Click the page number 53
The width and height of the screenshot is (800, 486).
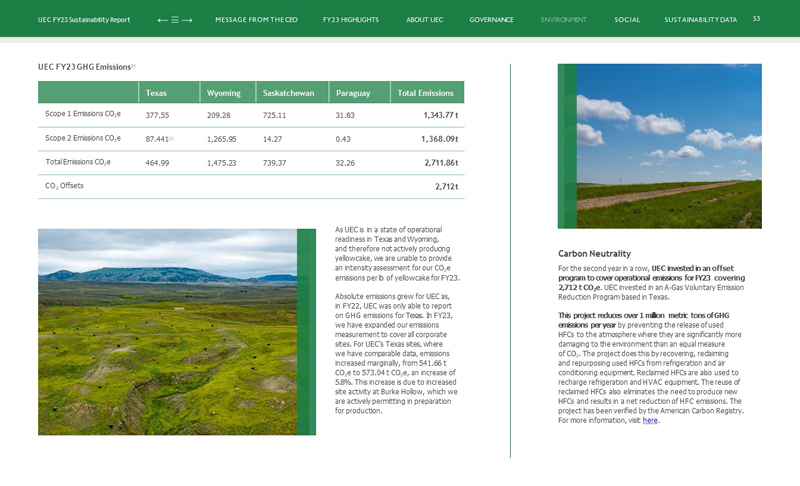(756, 19)
